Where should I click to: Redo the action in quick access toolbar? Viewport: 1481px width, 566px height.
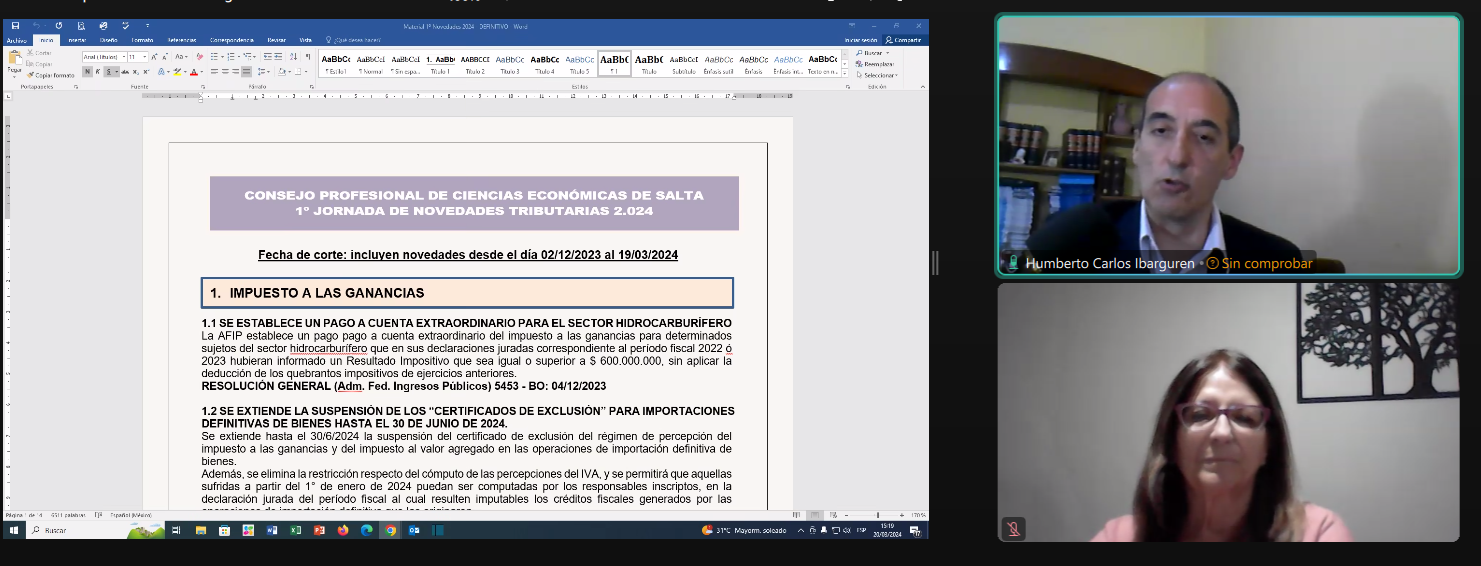tap(59, 25)
